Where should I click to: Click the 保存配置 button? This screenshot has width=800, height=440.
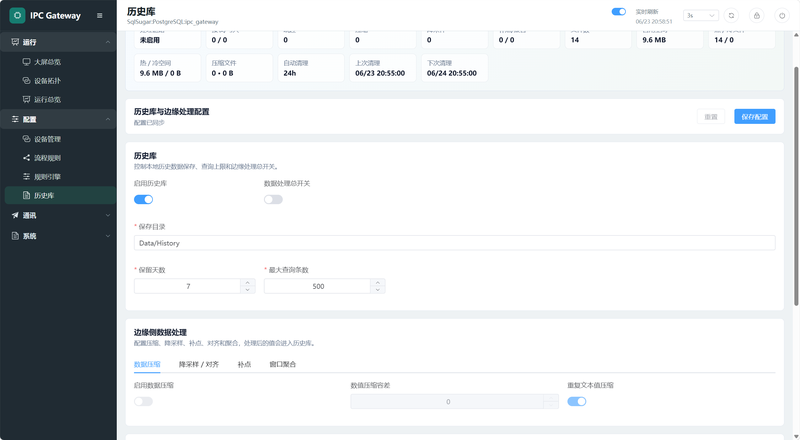[x=755, y=116]
